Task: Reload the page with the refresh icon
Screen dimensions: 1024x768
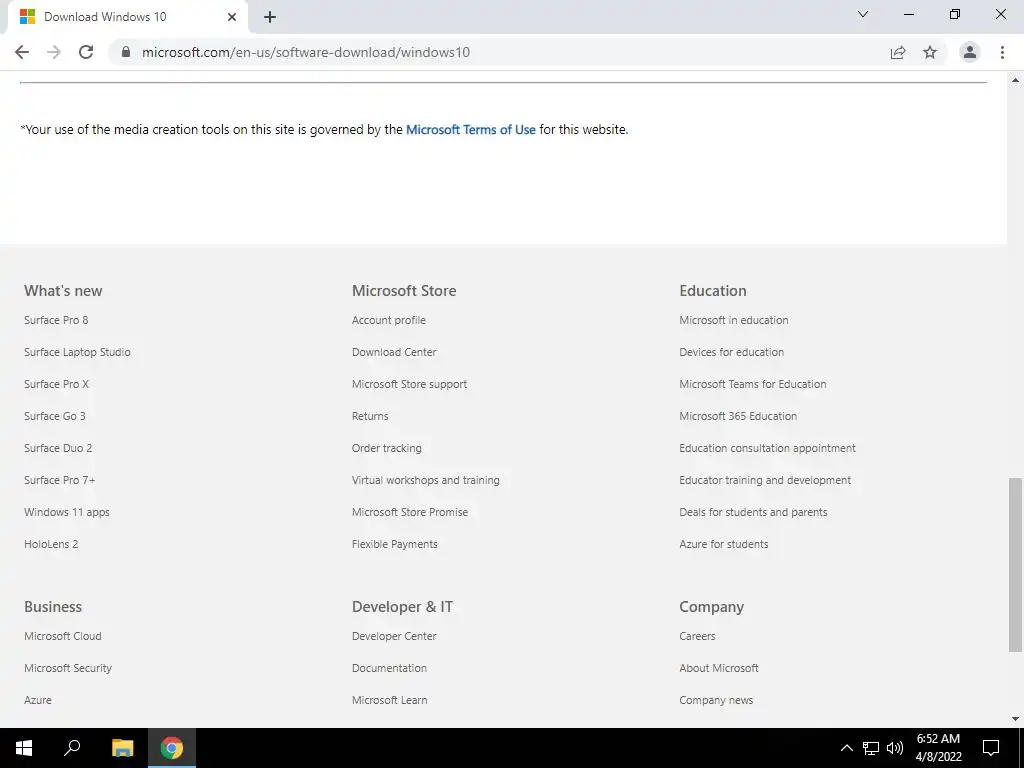Action: [86, 52]
